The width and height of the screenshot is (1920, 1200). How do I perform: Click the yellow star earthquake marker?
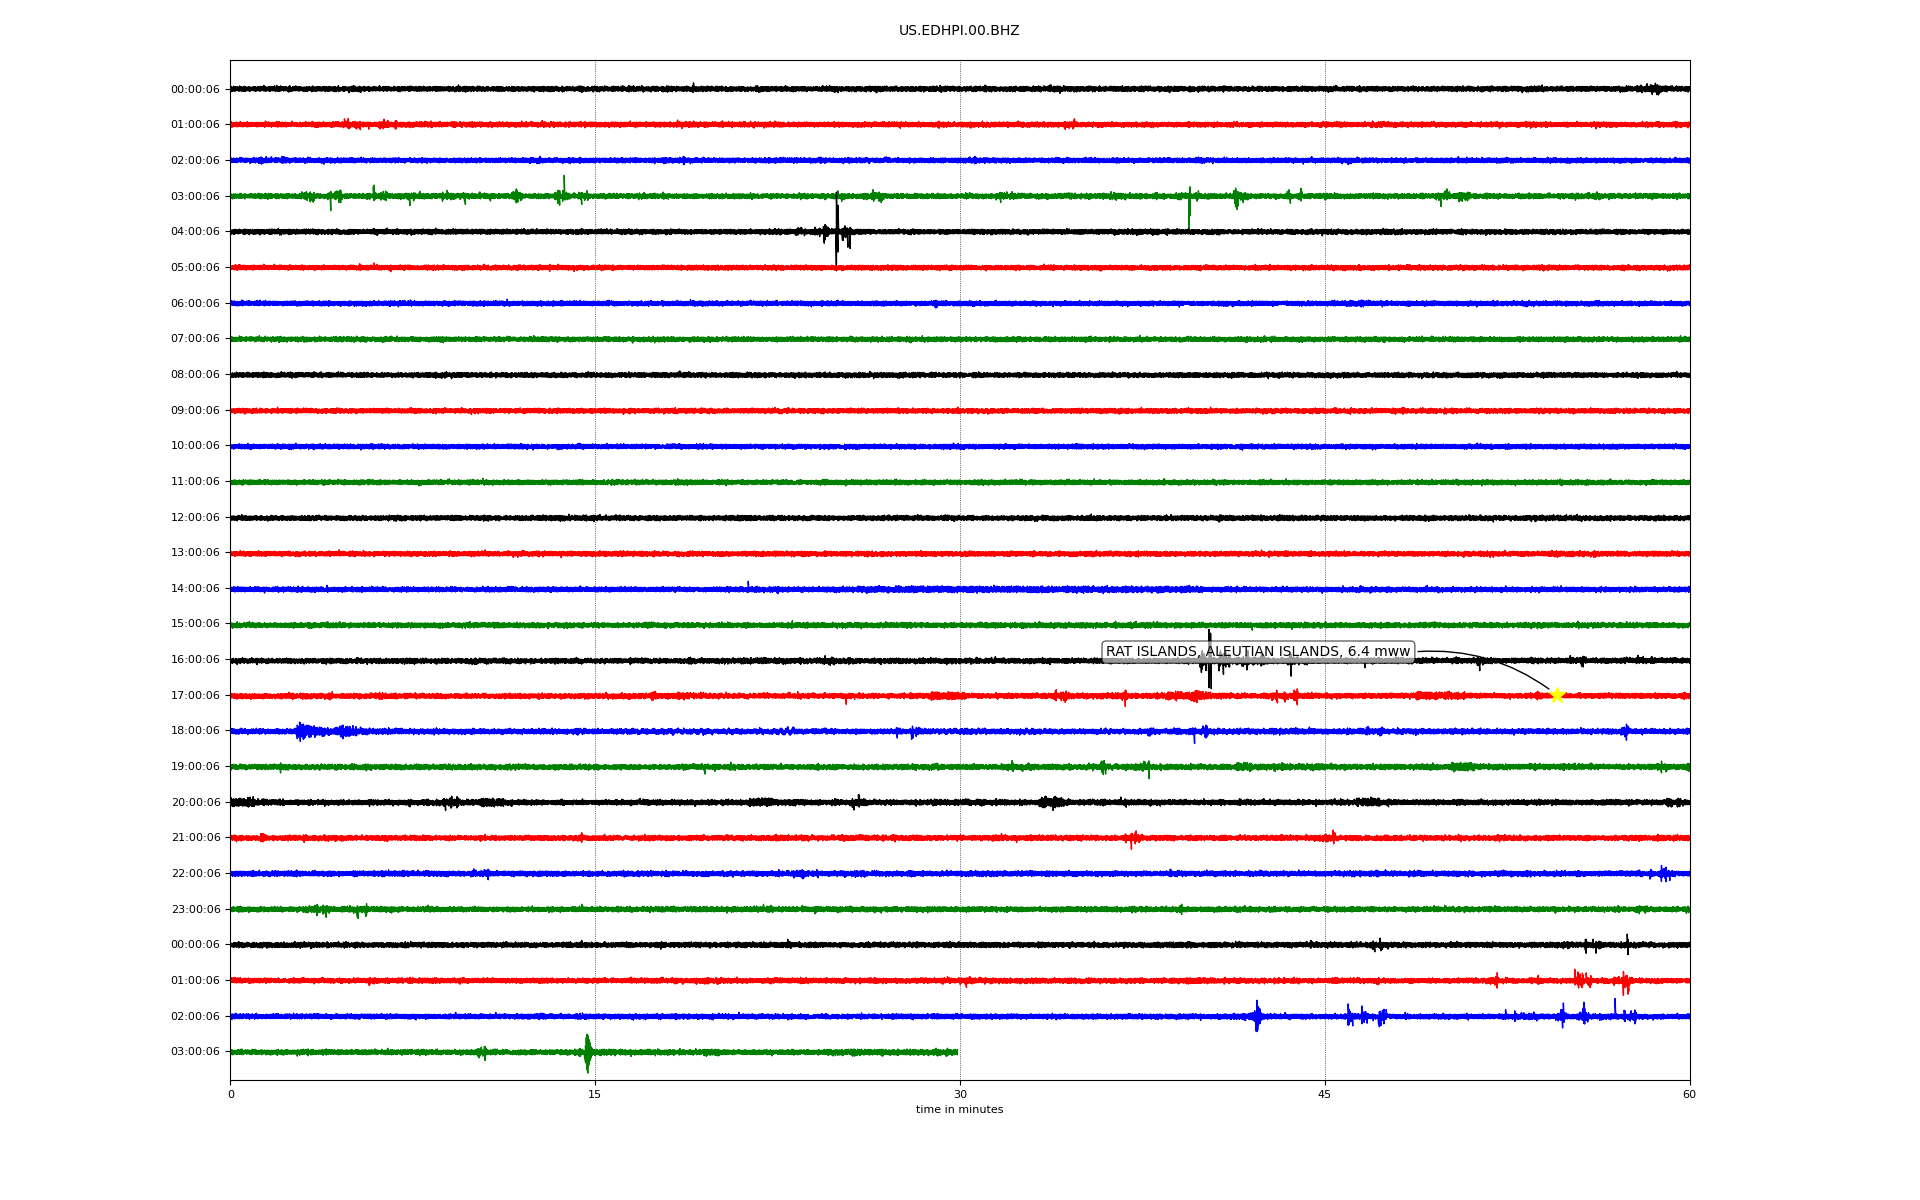(x=1557, y=695)
